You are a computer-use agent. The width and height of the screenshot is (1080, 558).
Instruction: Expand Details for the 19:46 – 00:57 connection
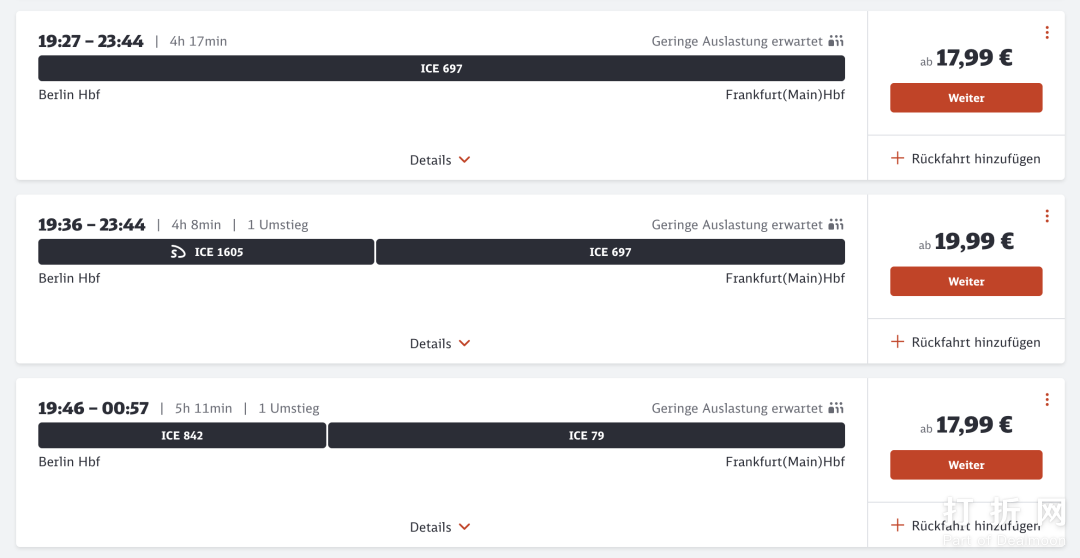440,527
